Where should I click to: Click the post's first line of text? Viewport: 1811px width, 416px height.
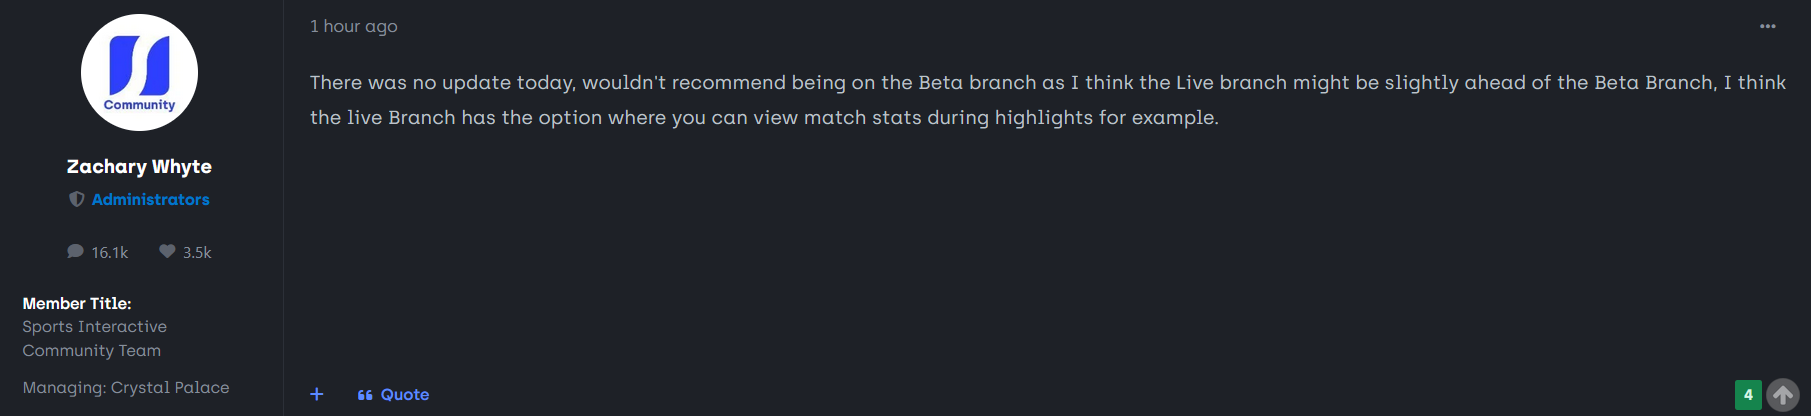coord(1047,82)
